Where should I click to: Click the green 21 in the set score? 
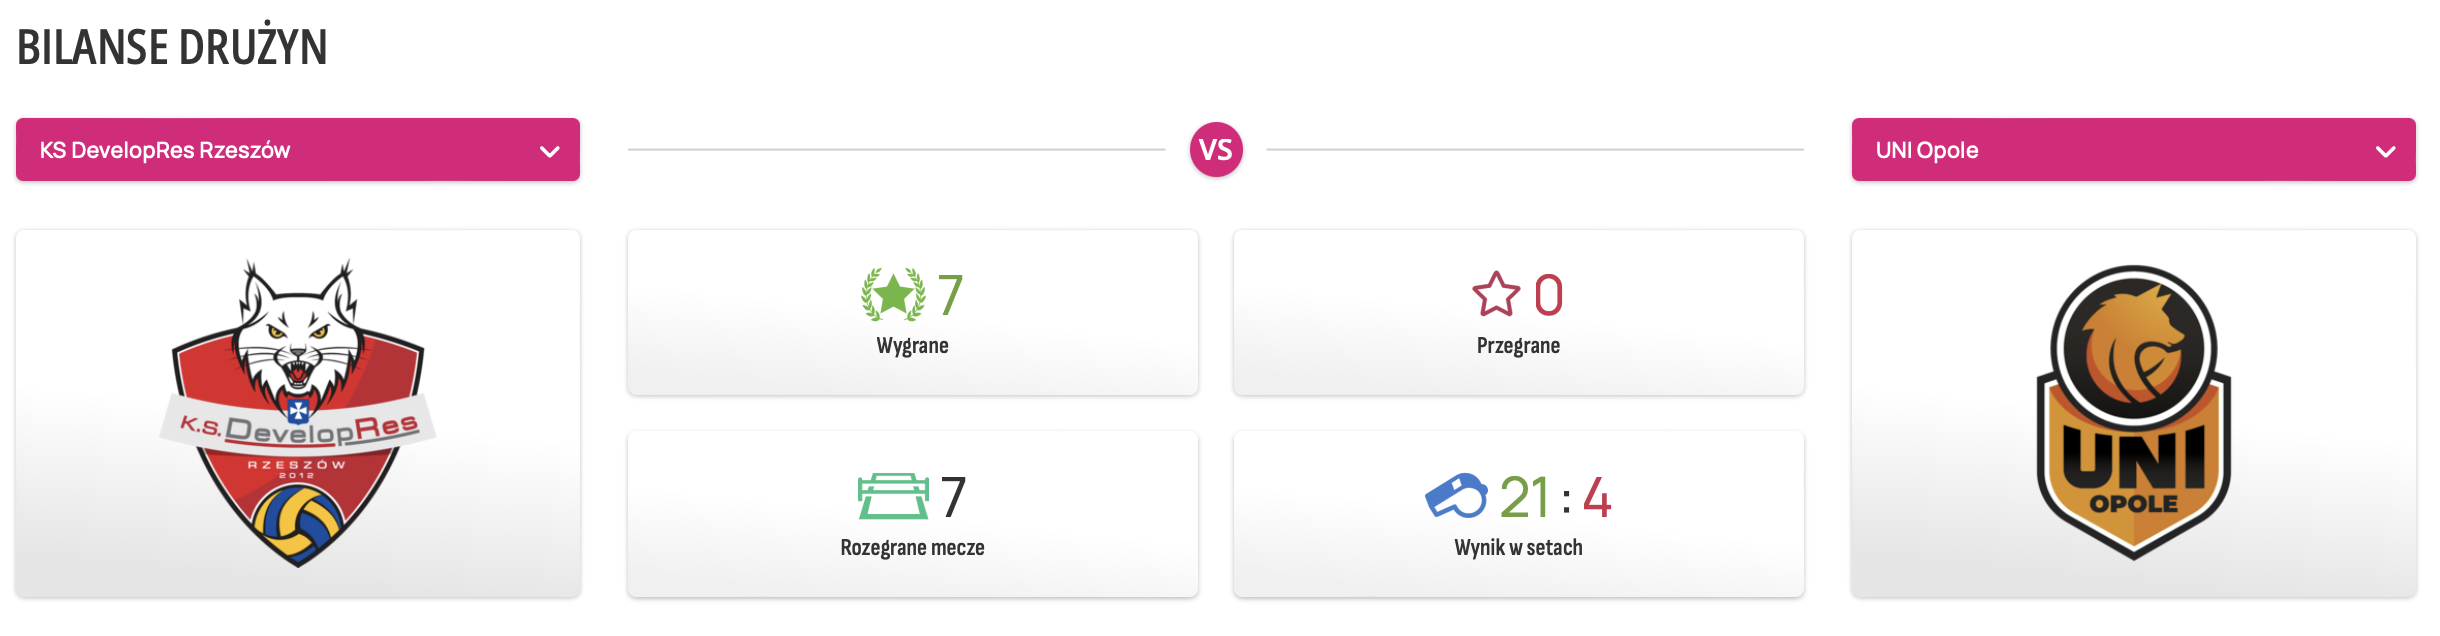1524,498
